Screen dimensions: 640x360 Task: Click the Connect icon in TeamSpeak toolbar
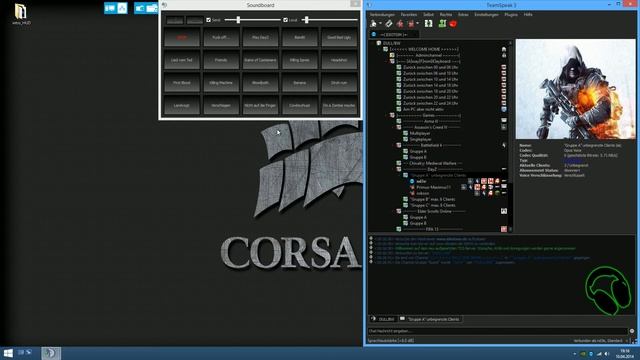(x=373, y=24)
